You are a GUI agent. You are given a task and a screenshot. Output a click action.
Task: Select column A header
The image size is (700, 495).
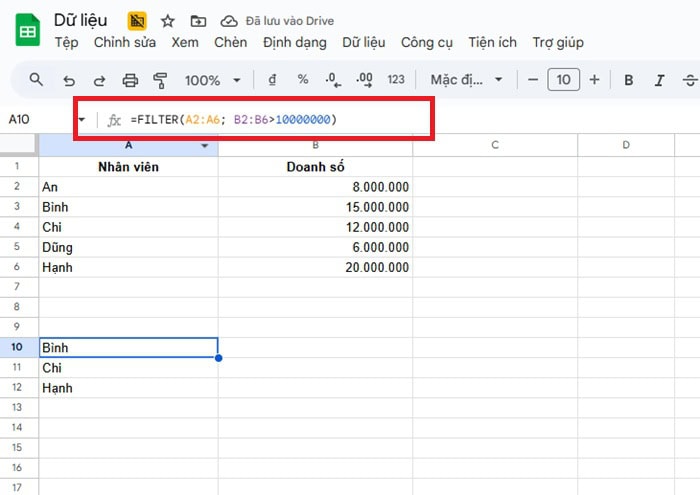coord(129,145)
